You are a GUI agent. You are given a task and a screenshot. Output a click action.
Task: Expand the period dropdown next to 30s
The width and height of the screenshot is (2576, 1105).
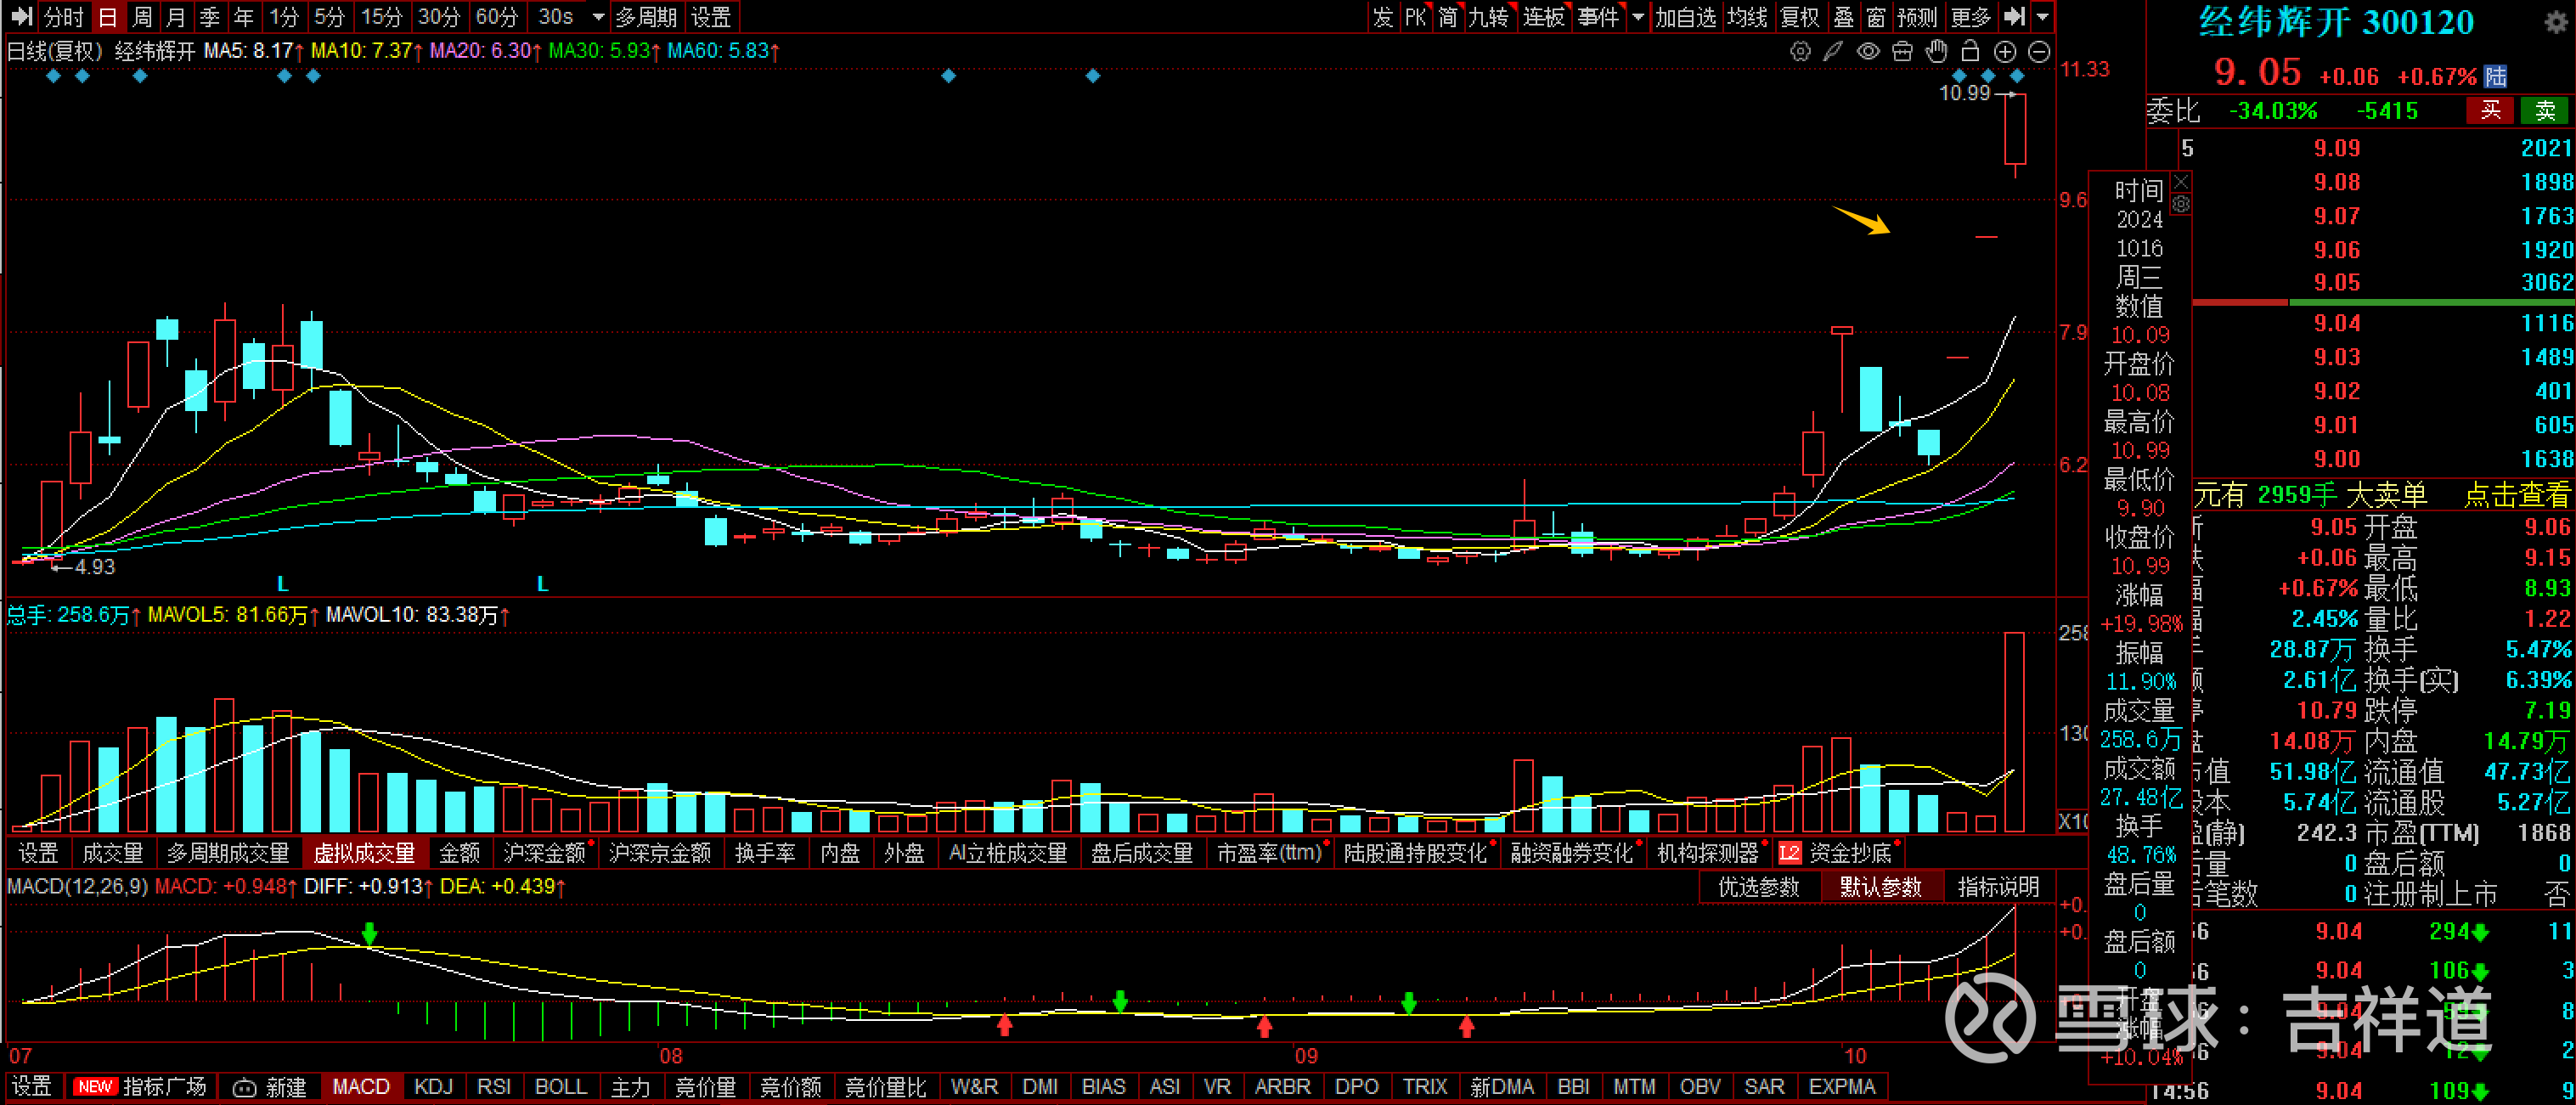pyautogui.click(x=598, y=17)
